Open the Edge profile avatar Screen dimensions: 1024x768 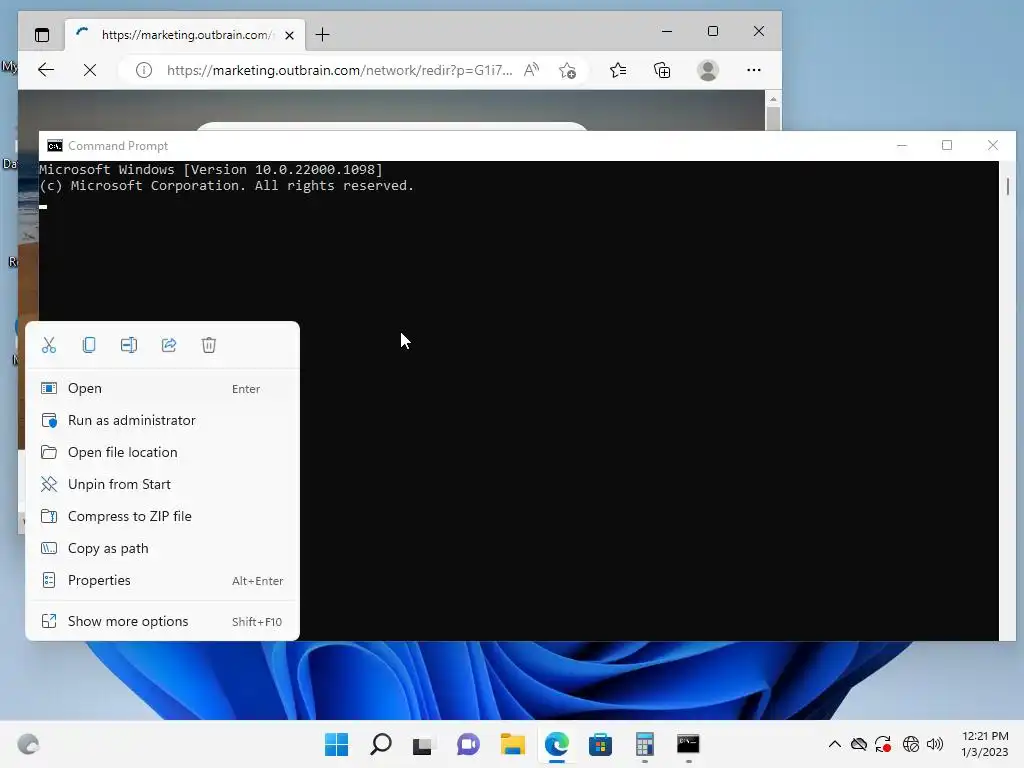(x=708, y=70)
